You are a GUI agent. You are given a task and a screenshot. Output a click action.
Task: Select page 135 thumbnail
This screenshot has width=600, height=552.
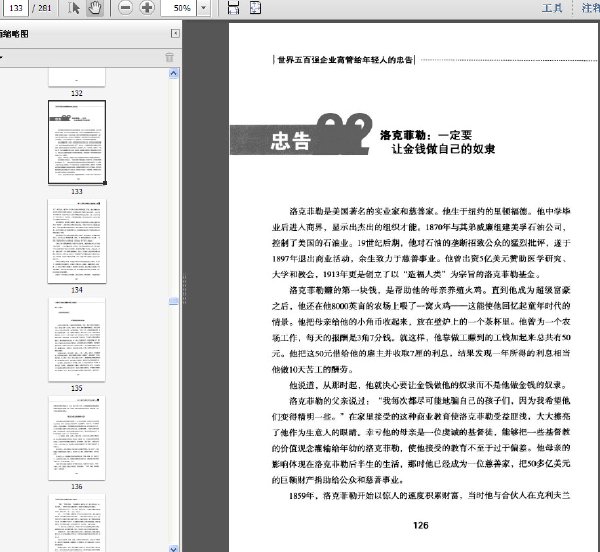click(x=77, y=339)
